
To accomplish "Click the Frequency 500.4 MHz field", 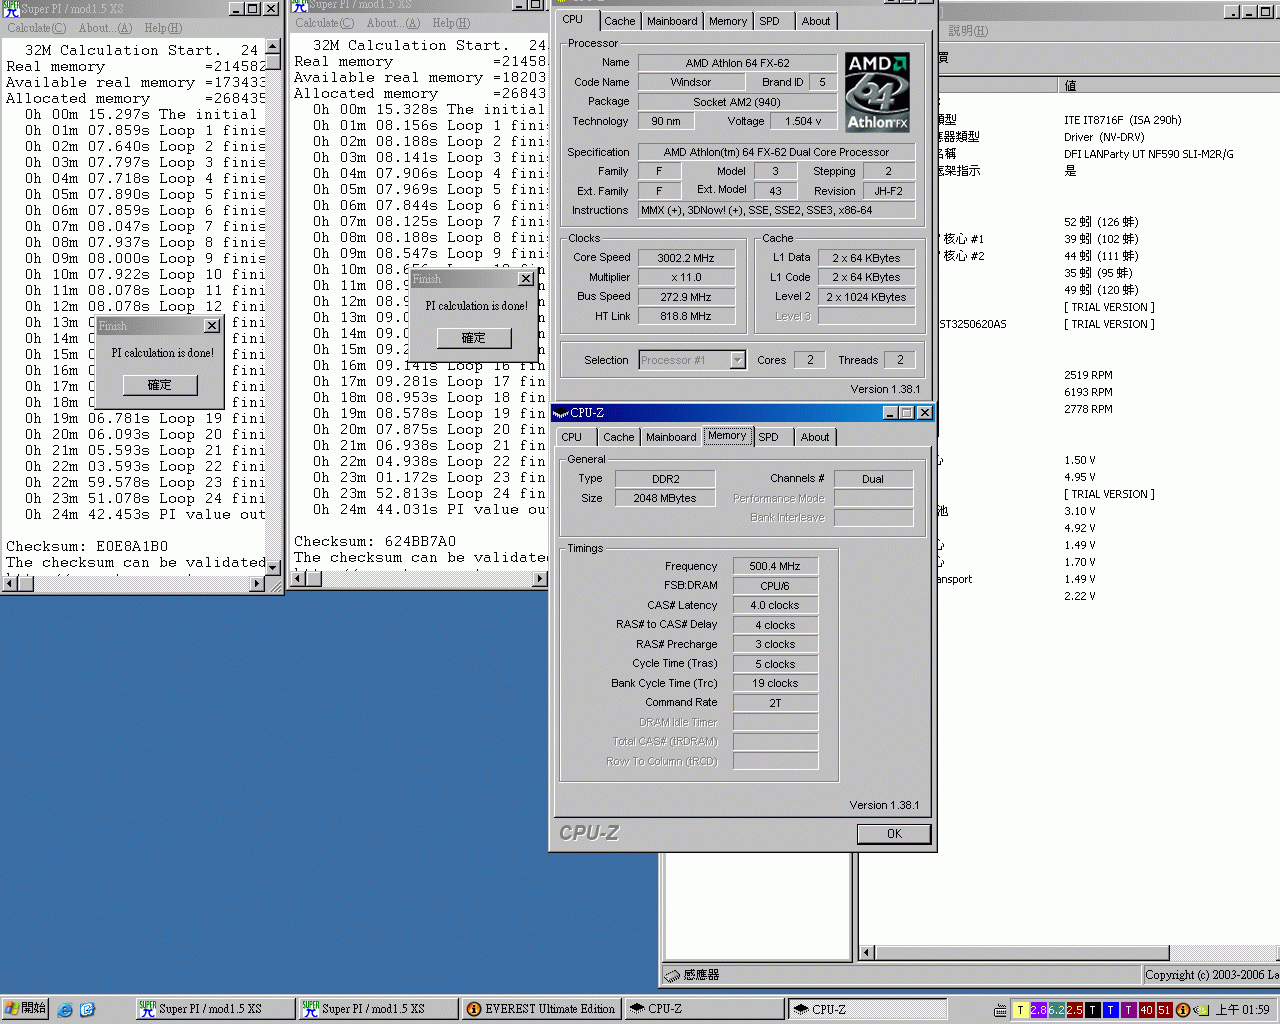I will click(x=775, y=566).
